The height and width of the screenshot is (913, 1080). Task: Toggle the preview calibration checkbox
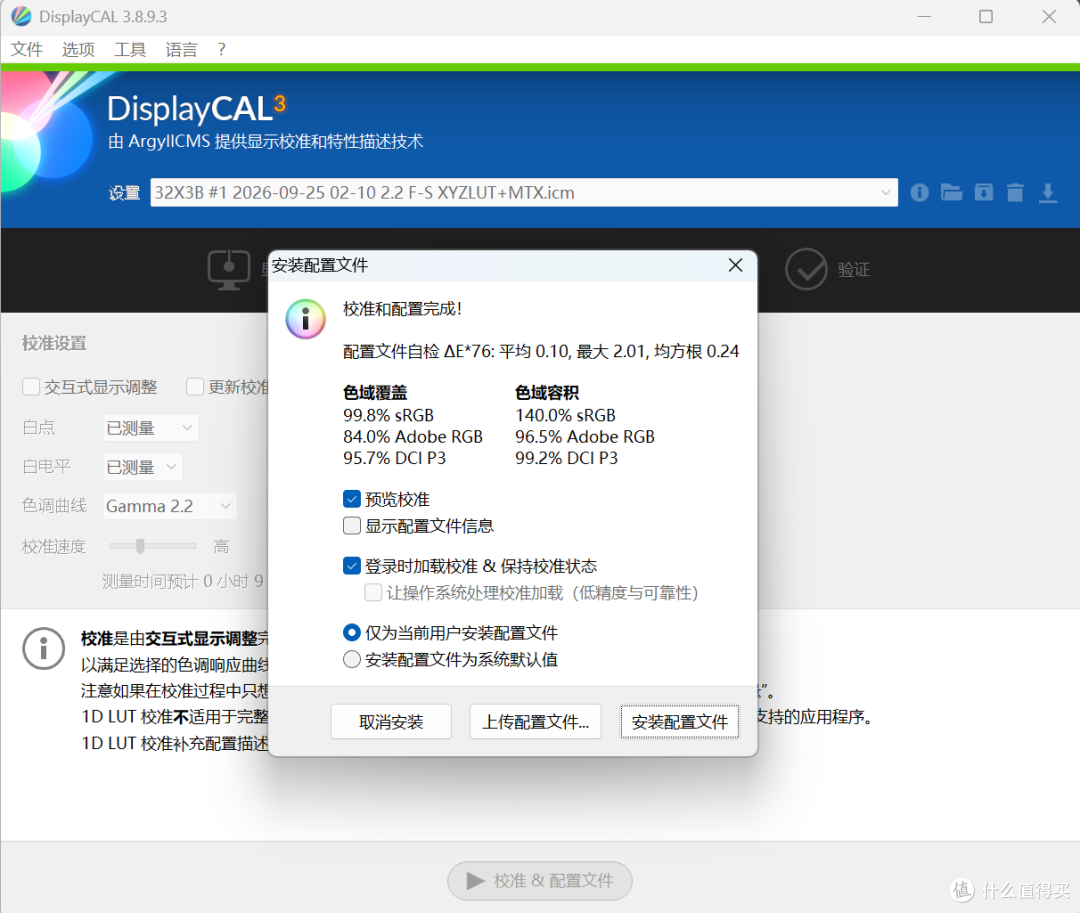click(351, 499)
